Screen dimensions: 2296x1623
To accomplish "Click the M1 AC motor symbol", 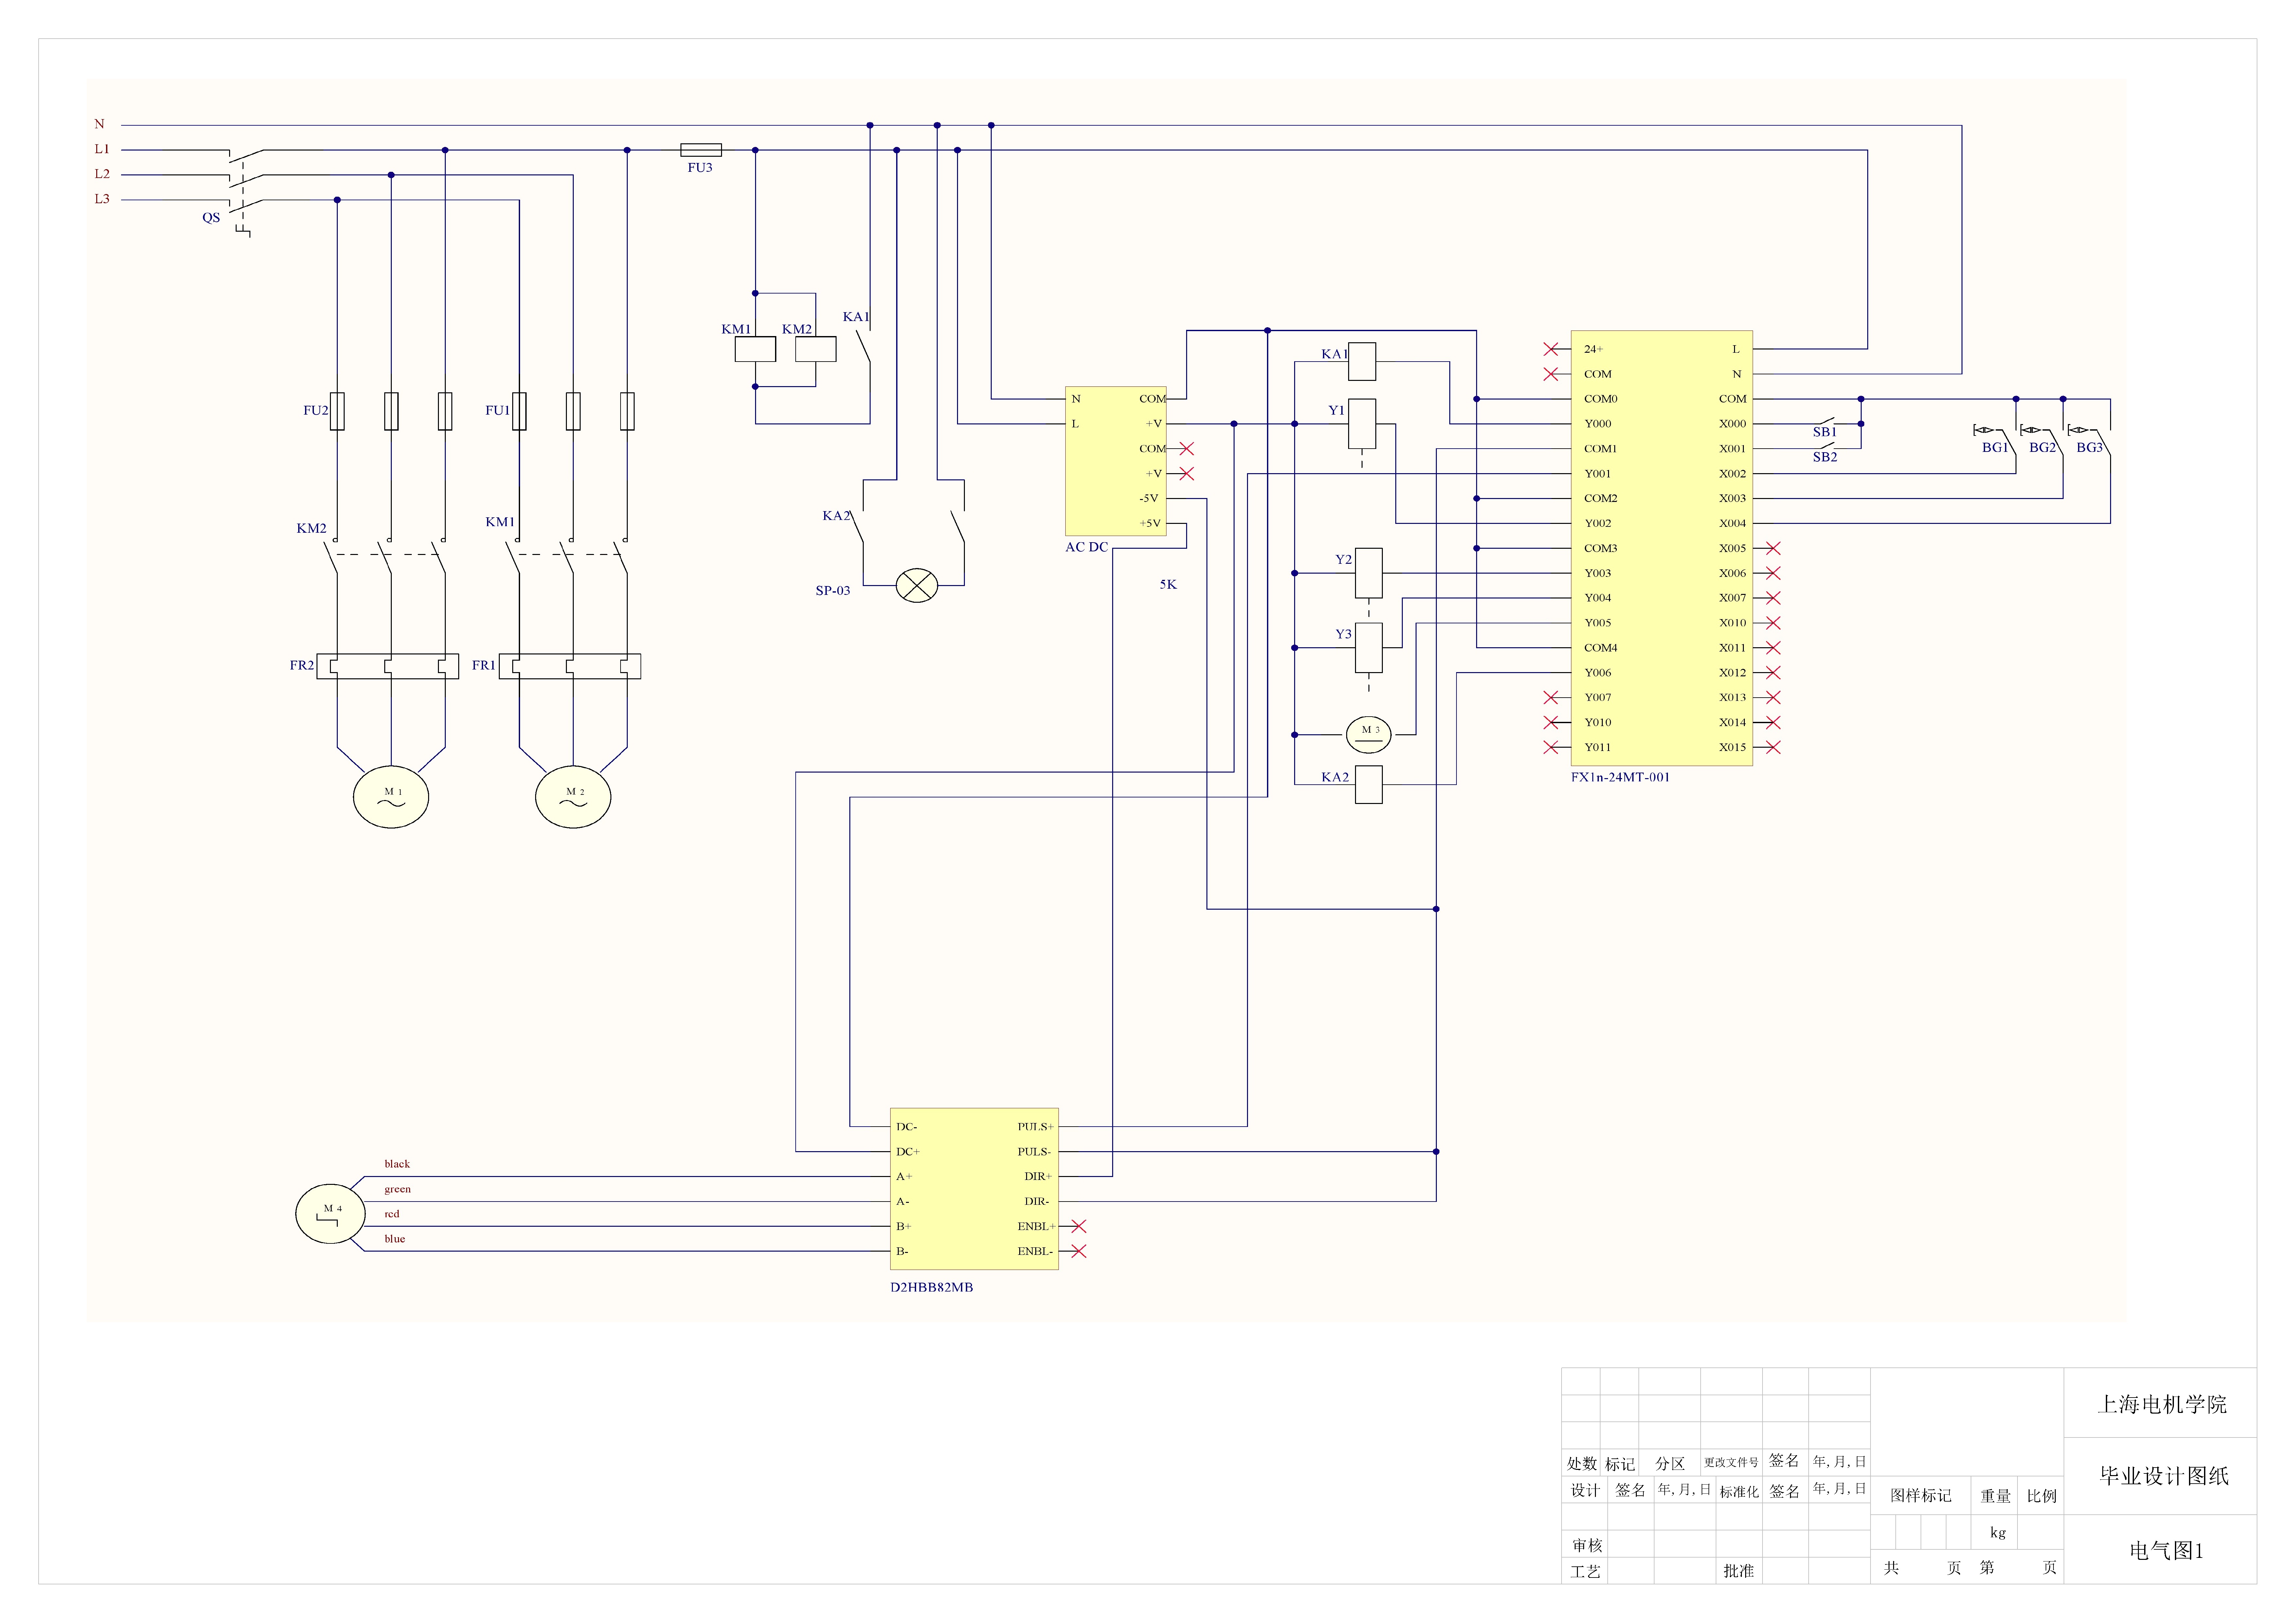I will tap(391, 797).
